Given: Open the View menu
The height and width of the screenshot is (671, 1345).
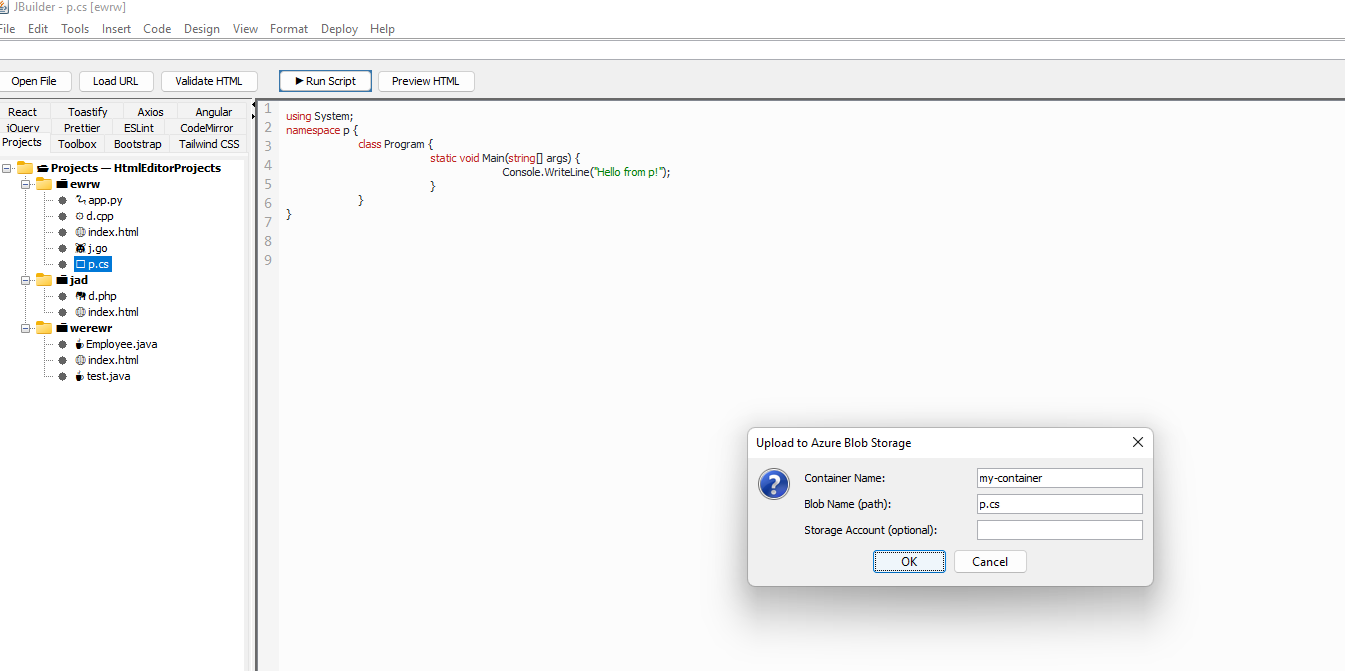Looking at the screenshot, I should pyautogui.click(x=246, y=29).
